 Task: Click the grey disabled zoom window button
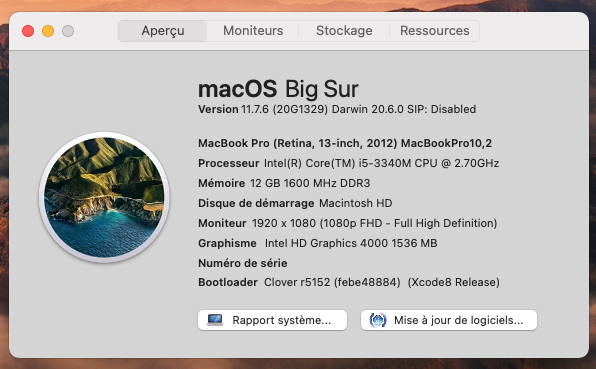(68, 31)
